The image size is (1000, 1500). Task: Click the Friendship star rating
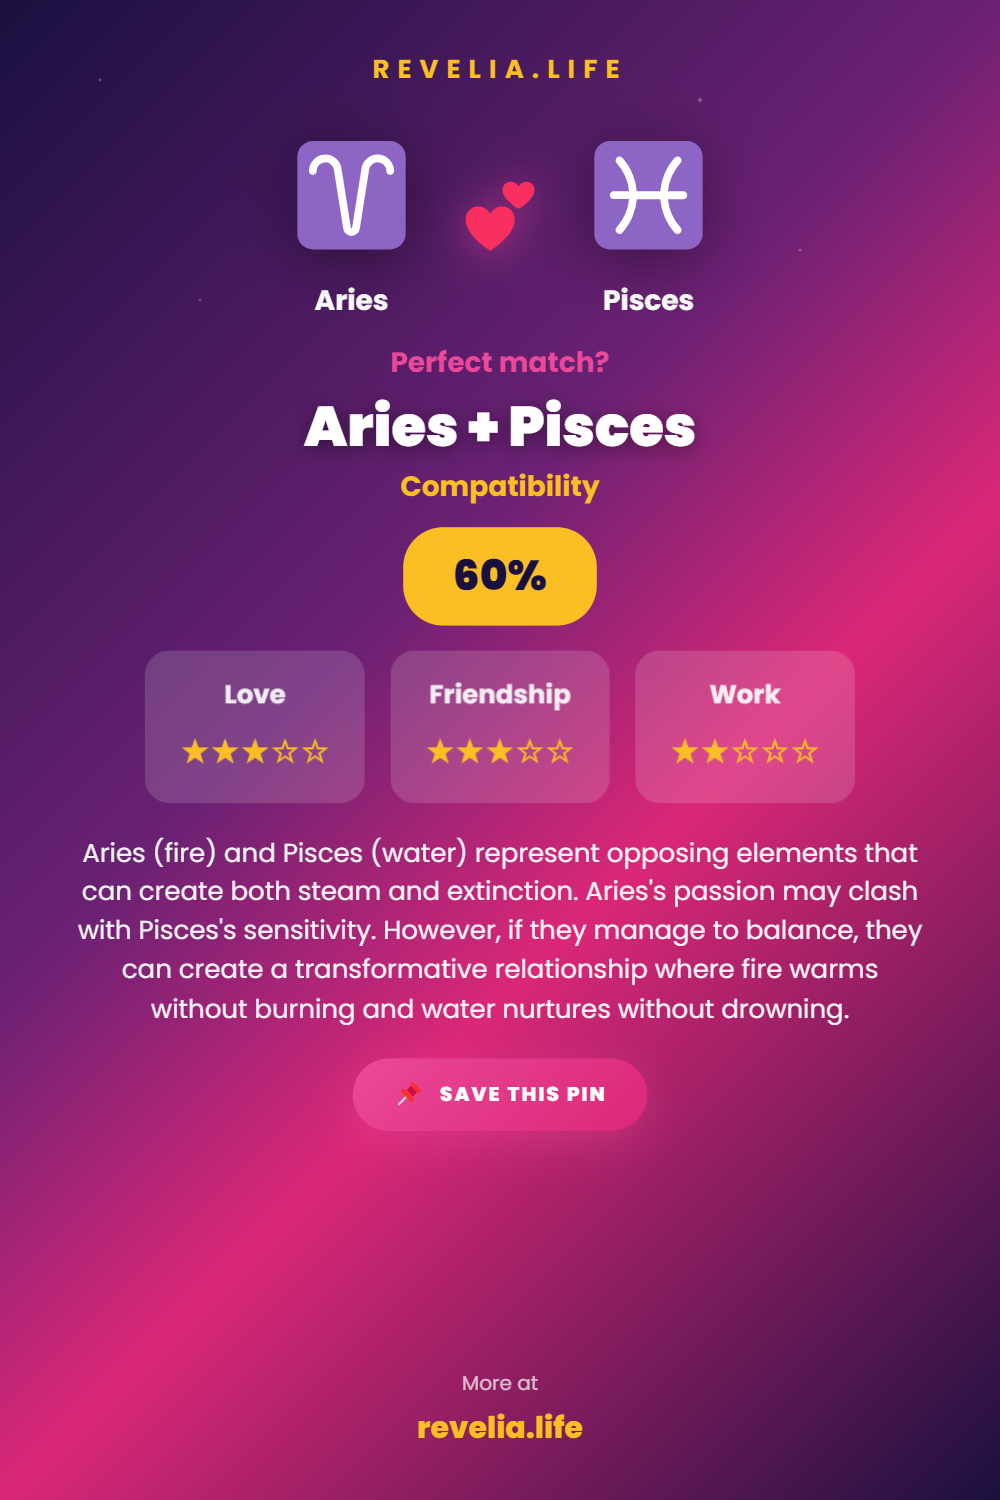point(500,752)
